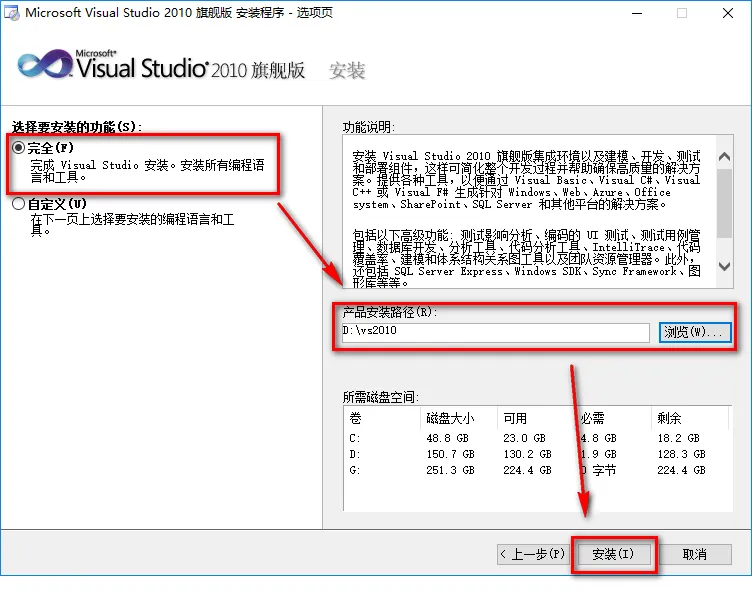
Task: Click the 48.8 GB disk size value
Action: (x=447, y=438)
